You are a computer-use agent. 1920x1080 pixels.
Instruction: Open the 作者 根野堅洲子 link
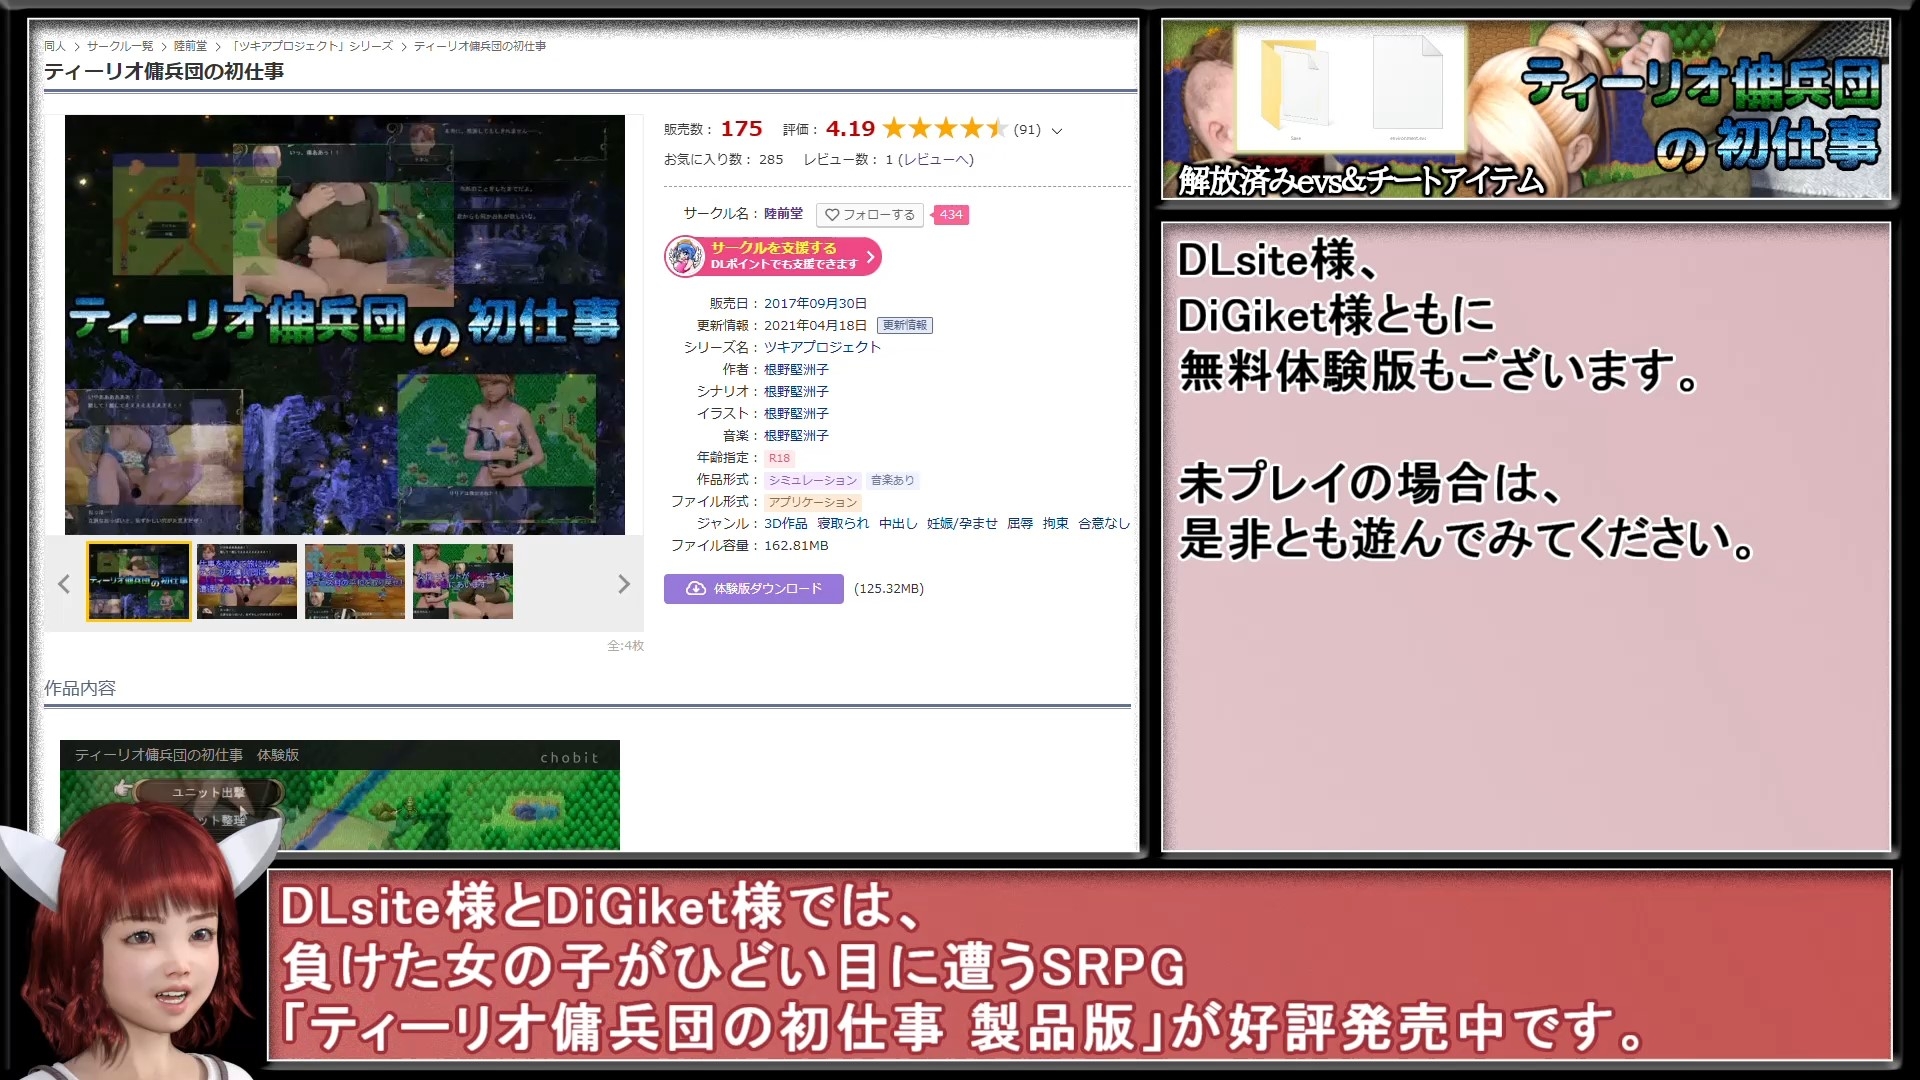(x=796, y=369)
